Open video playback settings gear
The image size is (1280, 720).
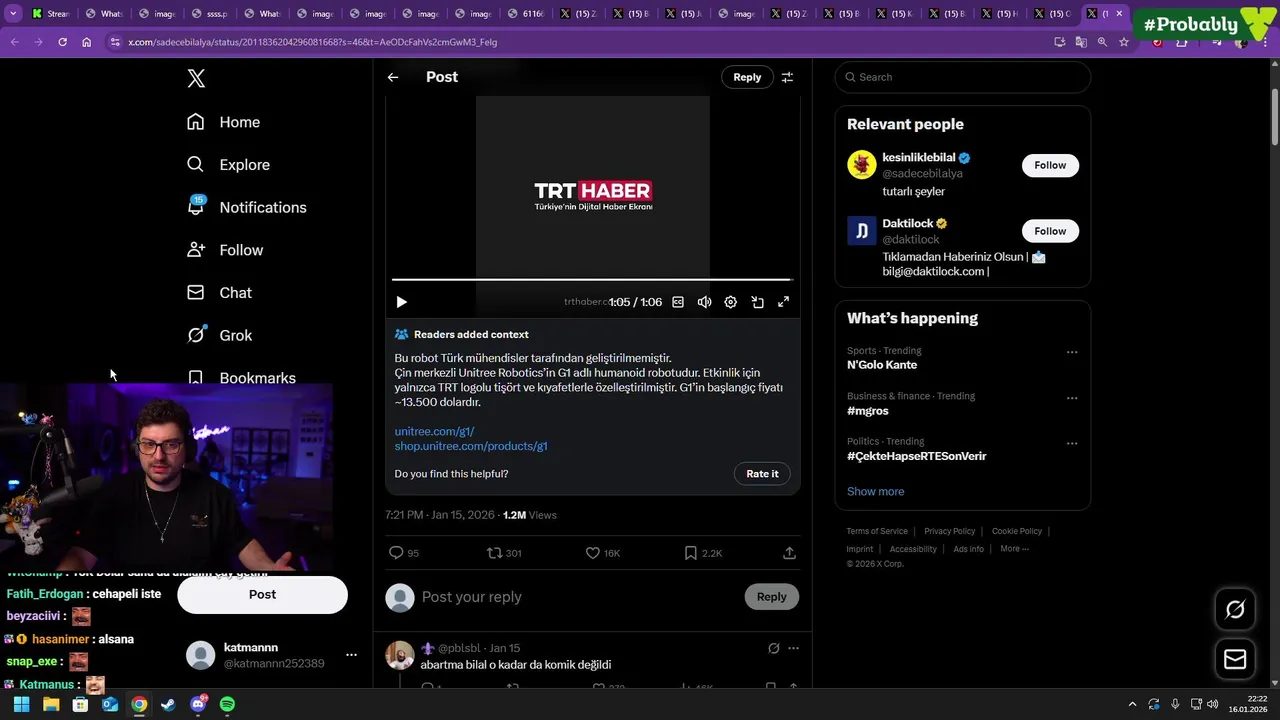[x=731, y=302]
